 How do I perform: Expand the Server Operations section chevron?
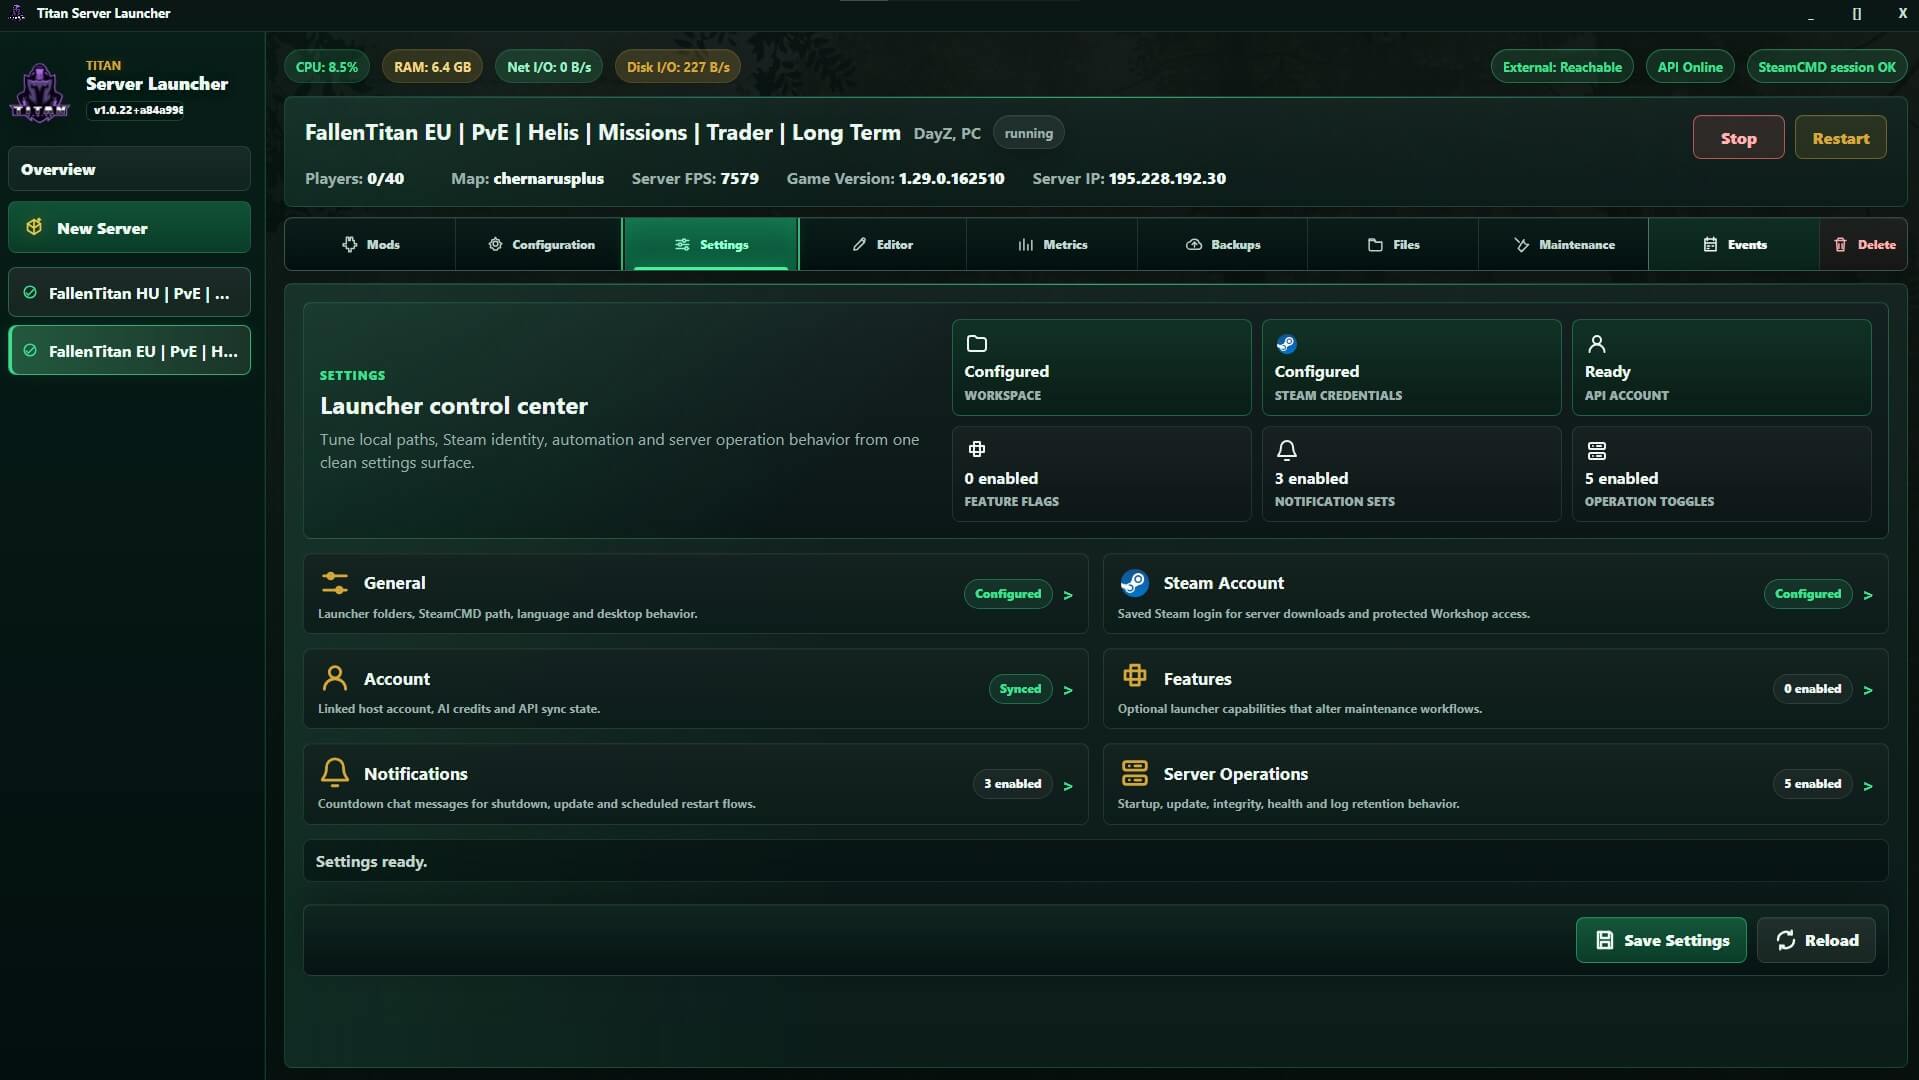1868,786
